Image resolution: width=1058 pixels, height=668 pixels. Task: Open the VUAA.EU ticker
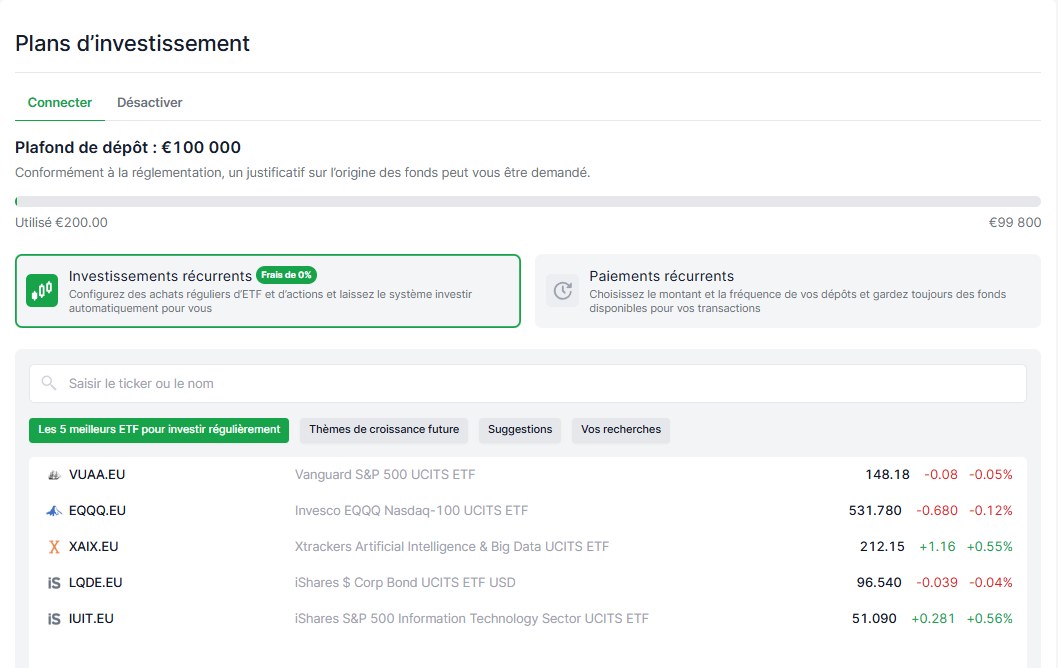point(97,475)
